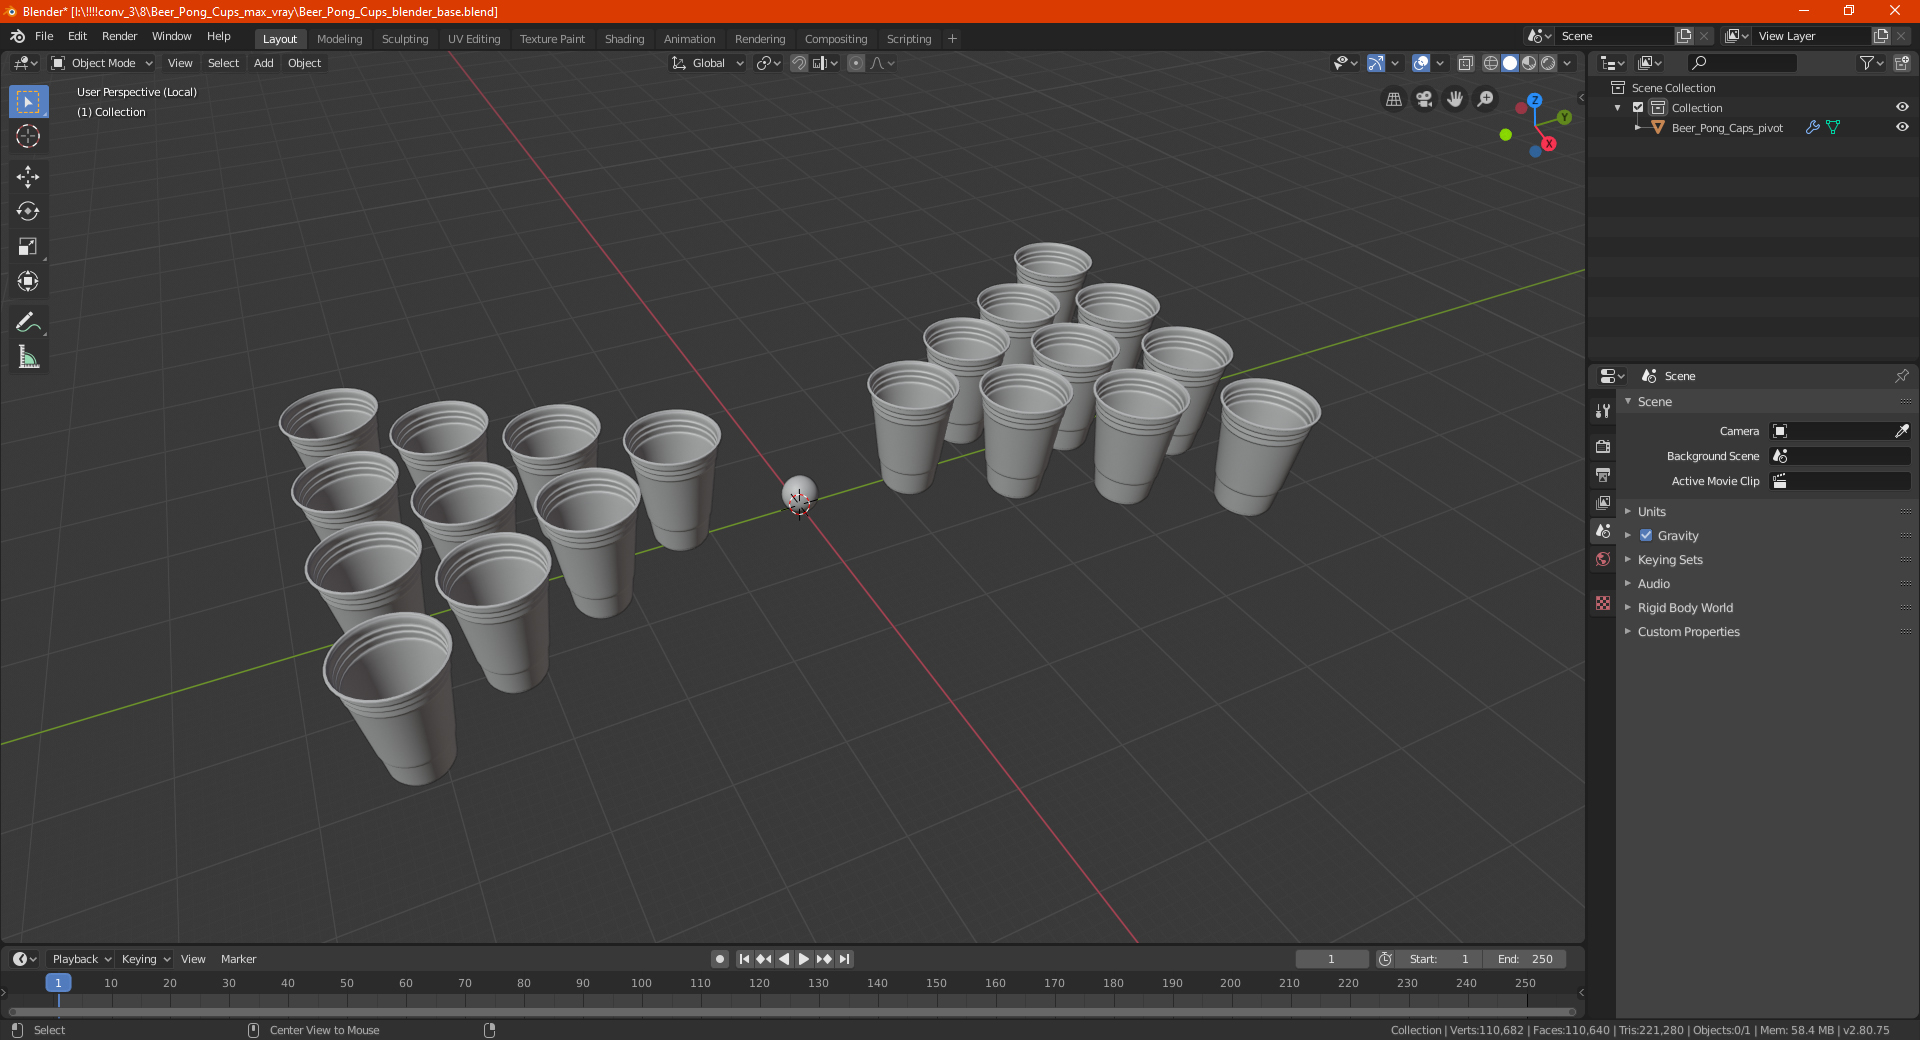This screenshot has height=1040, width=1920.
Task: Click the Marker menu in timeline
Action: click(x=238, y=959)
